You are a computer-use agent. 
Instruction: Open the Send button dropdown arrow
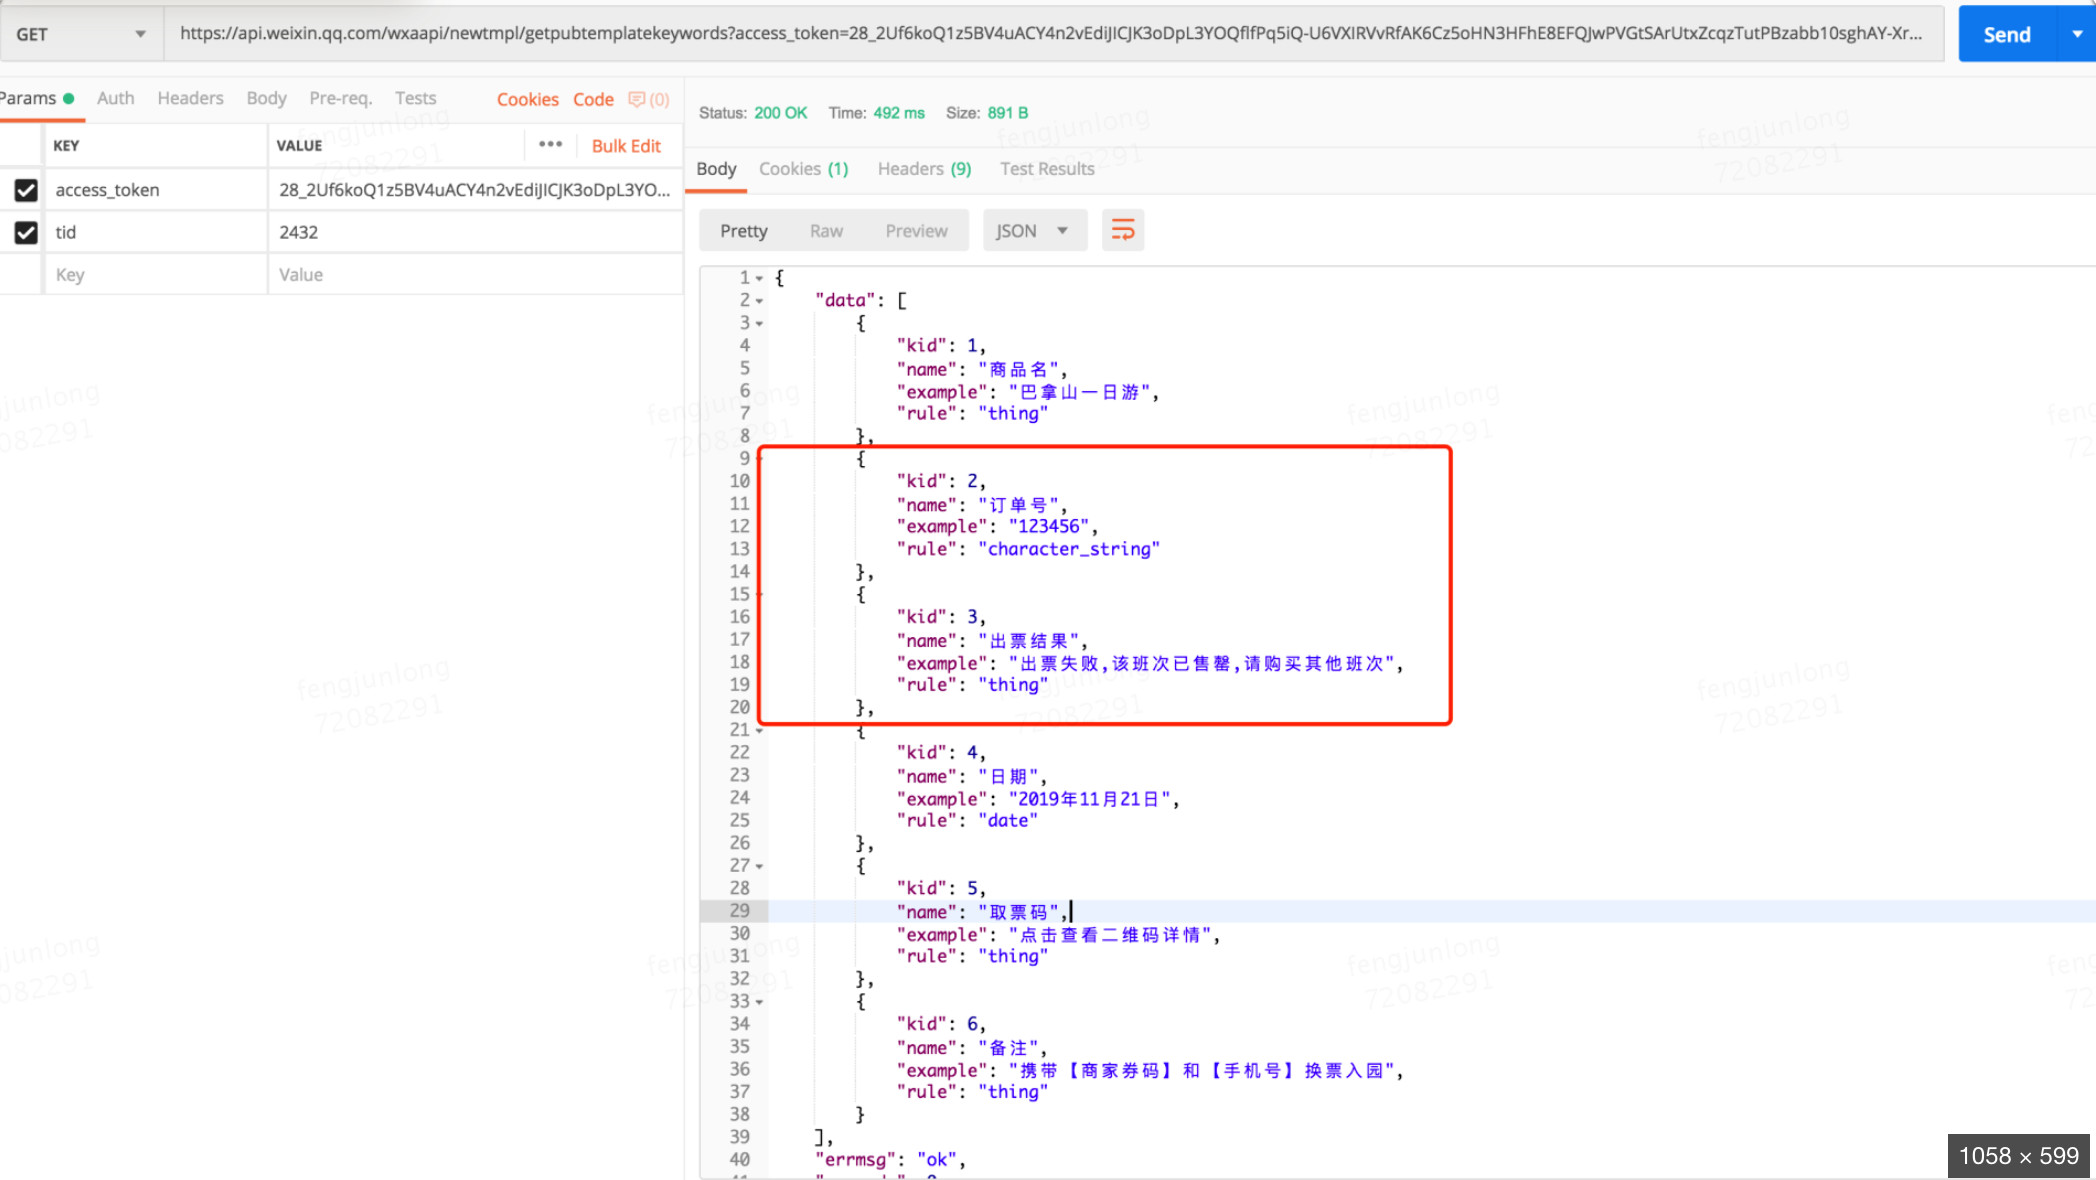[x=2077, y=34]
